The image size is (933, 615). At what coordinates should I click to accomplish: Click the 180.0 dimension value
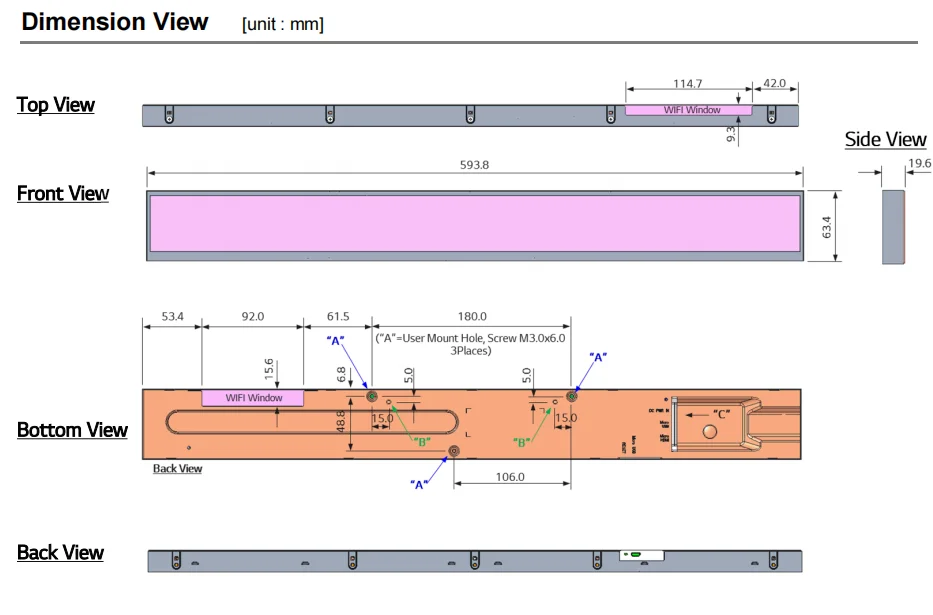pyautogui.click(x=472, y=316)
